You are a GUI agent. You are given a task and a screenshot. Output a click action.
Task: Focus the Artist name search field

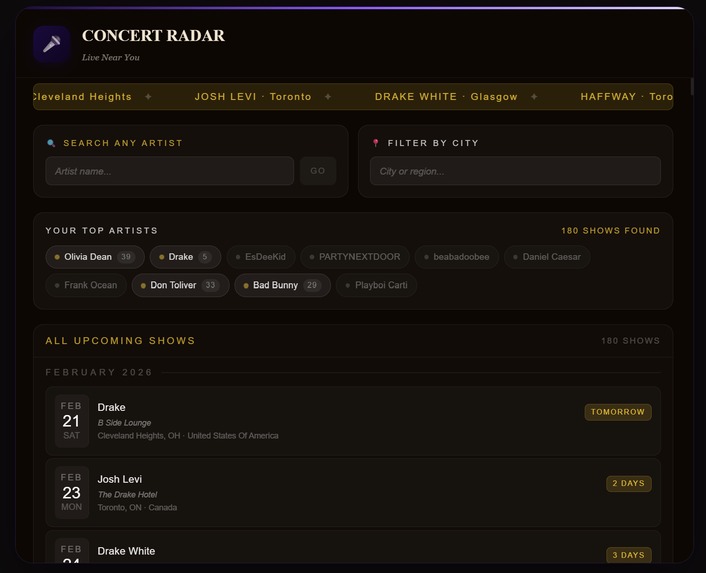tap(170, 171)
